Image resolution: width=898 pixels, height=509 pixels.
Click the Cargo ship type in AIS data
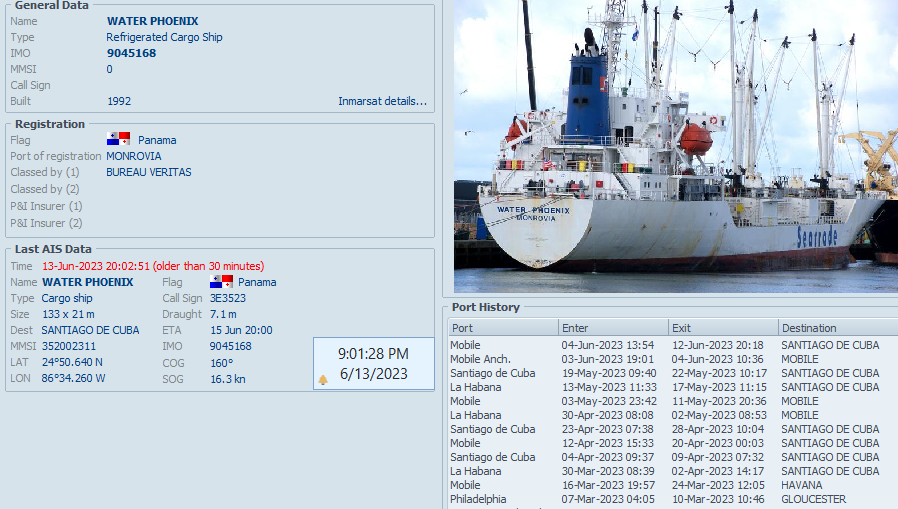click(66, 298)
